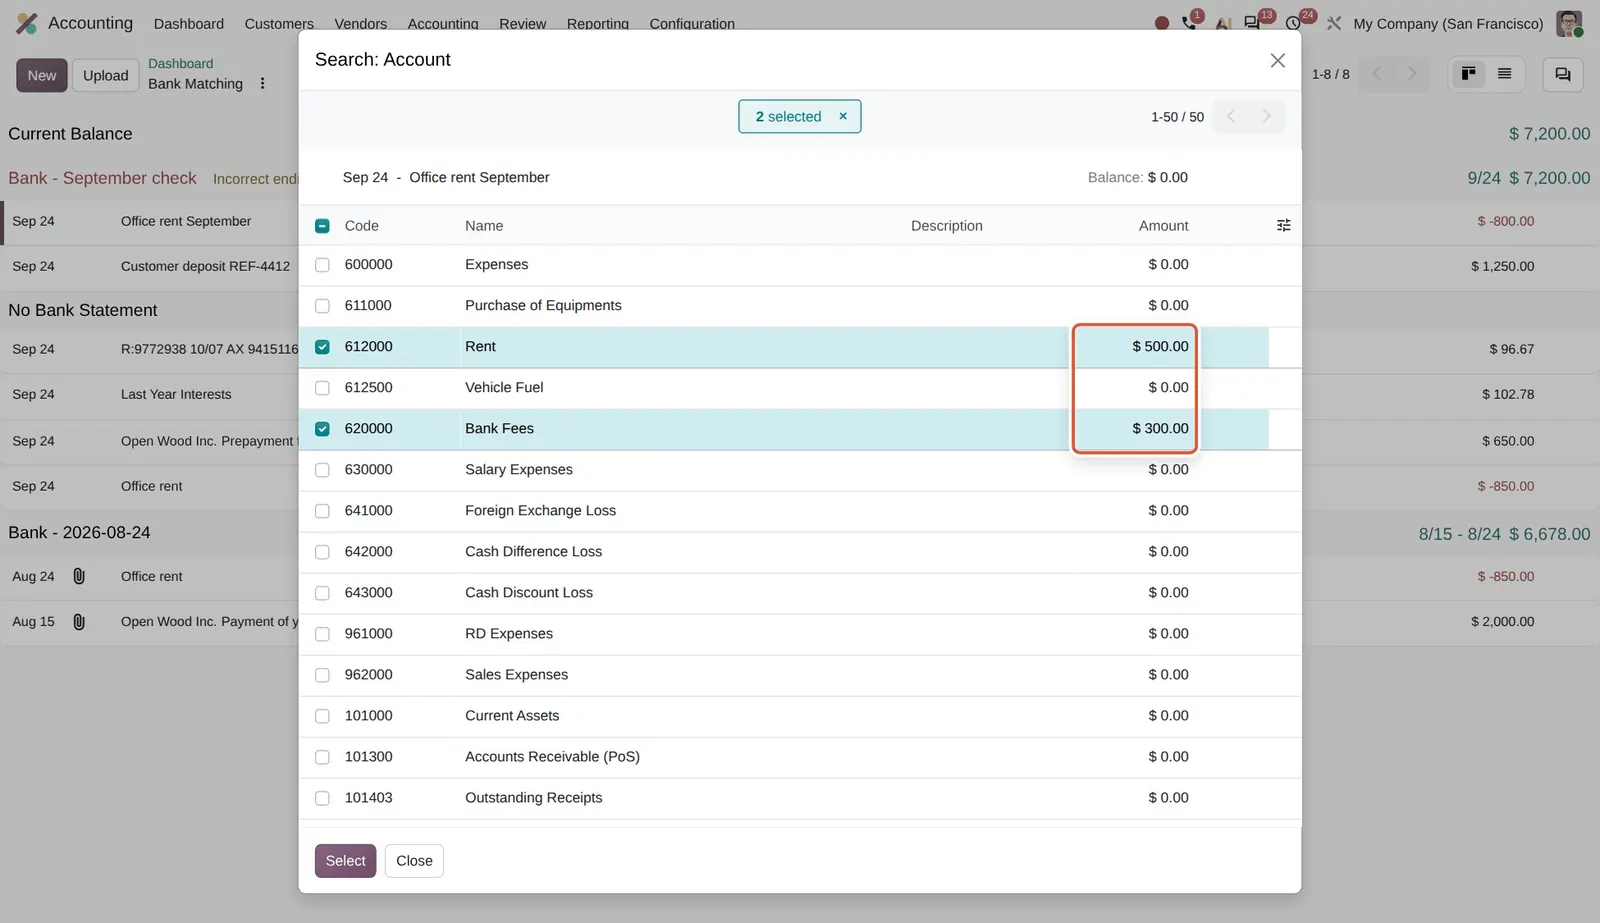This screenshot has height=923, width=1600.
Task: Click the red recording dot icon
Action: coord(1161,23)
